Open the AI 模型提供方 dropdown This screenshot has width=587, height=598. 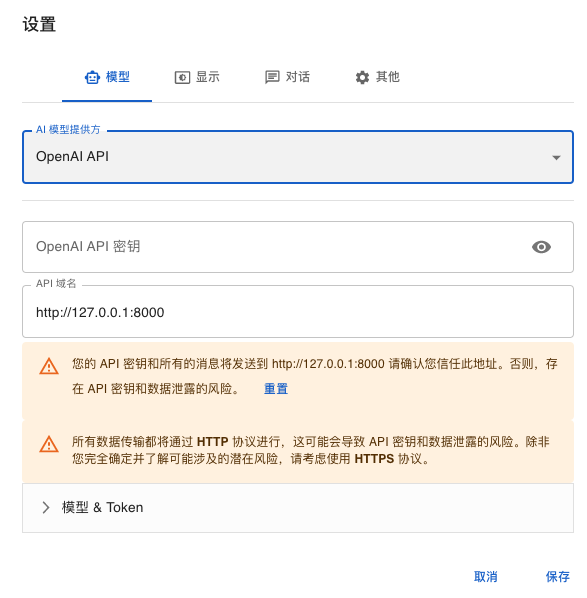click(298, 157)
